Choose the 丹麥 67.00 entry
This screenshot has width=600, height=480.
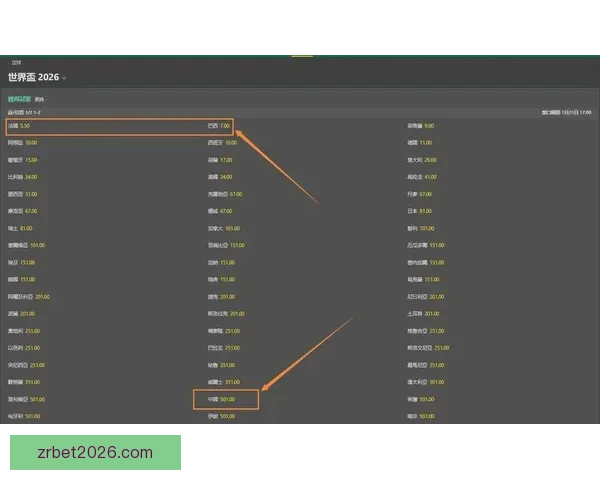tap(419, 194)
